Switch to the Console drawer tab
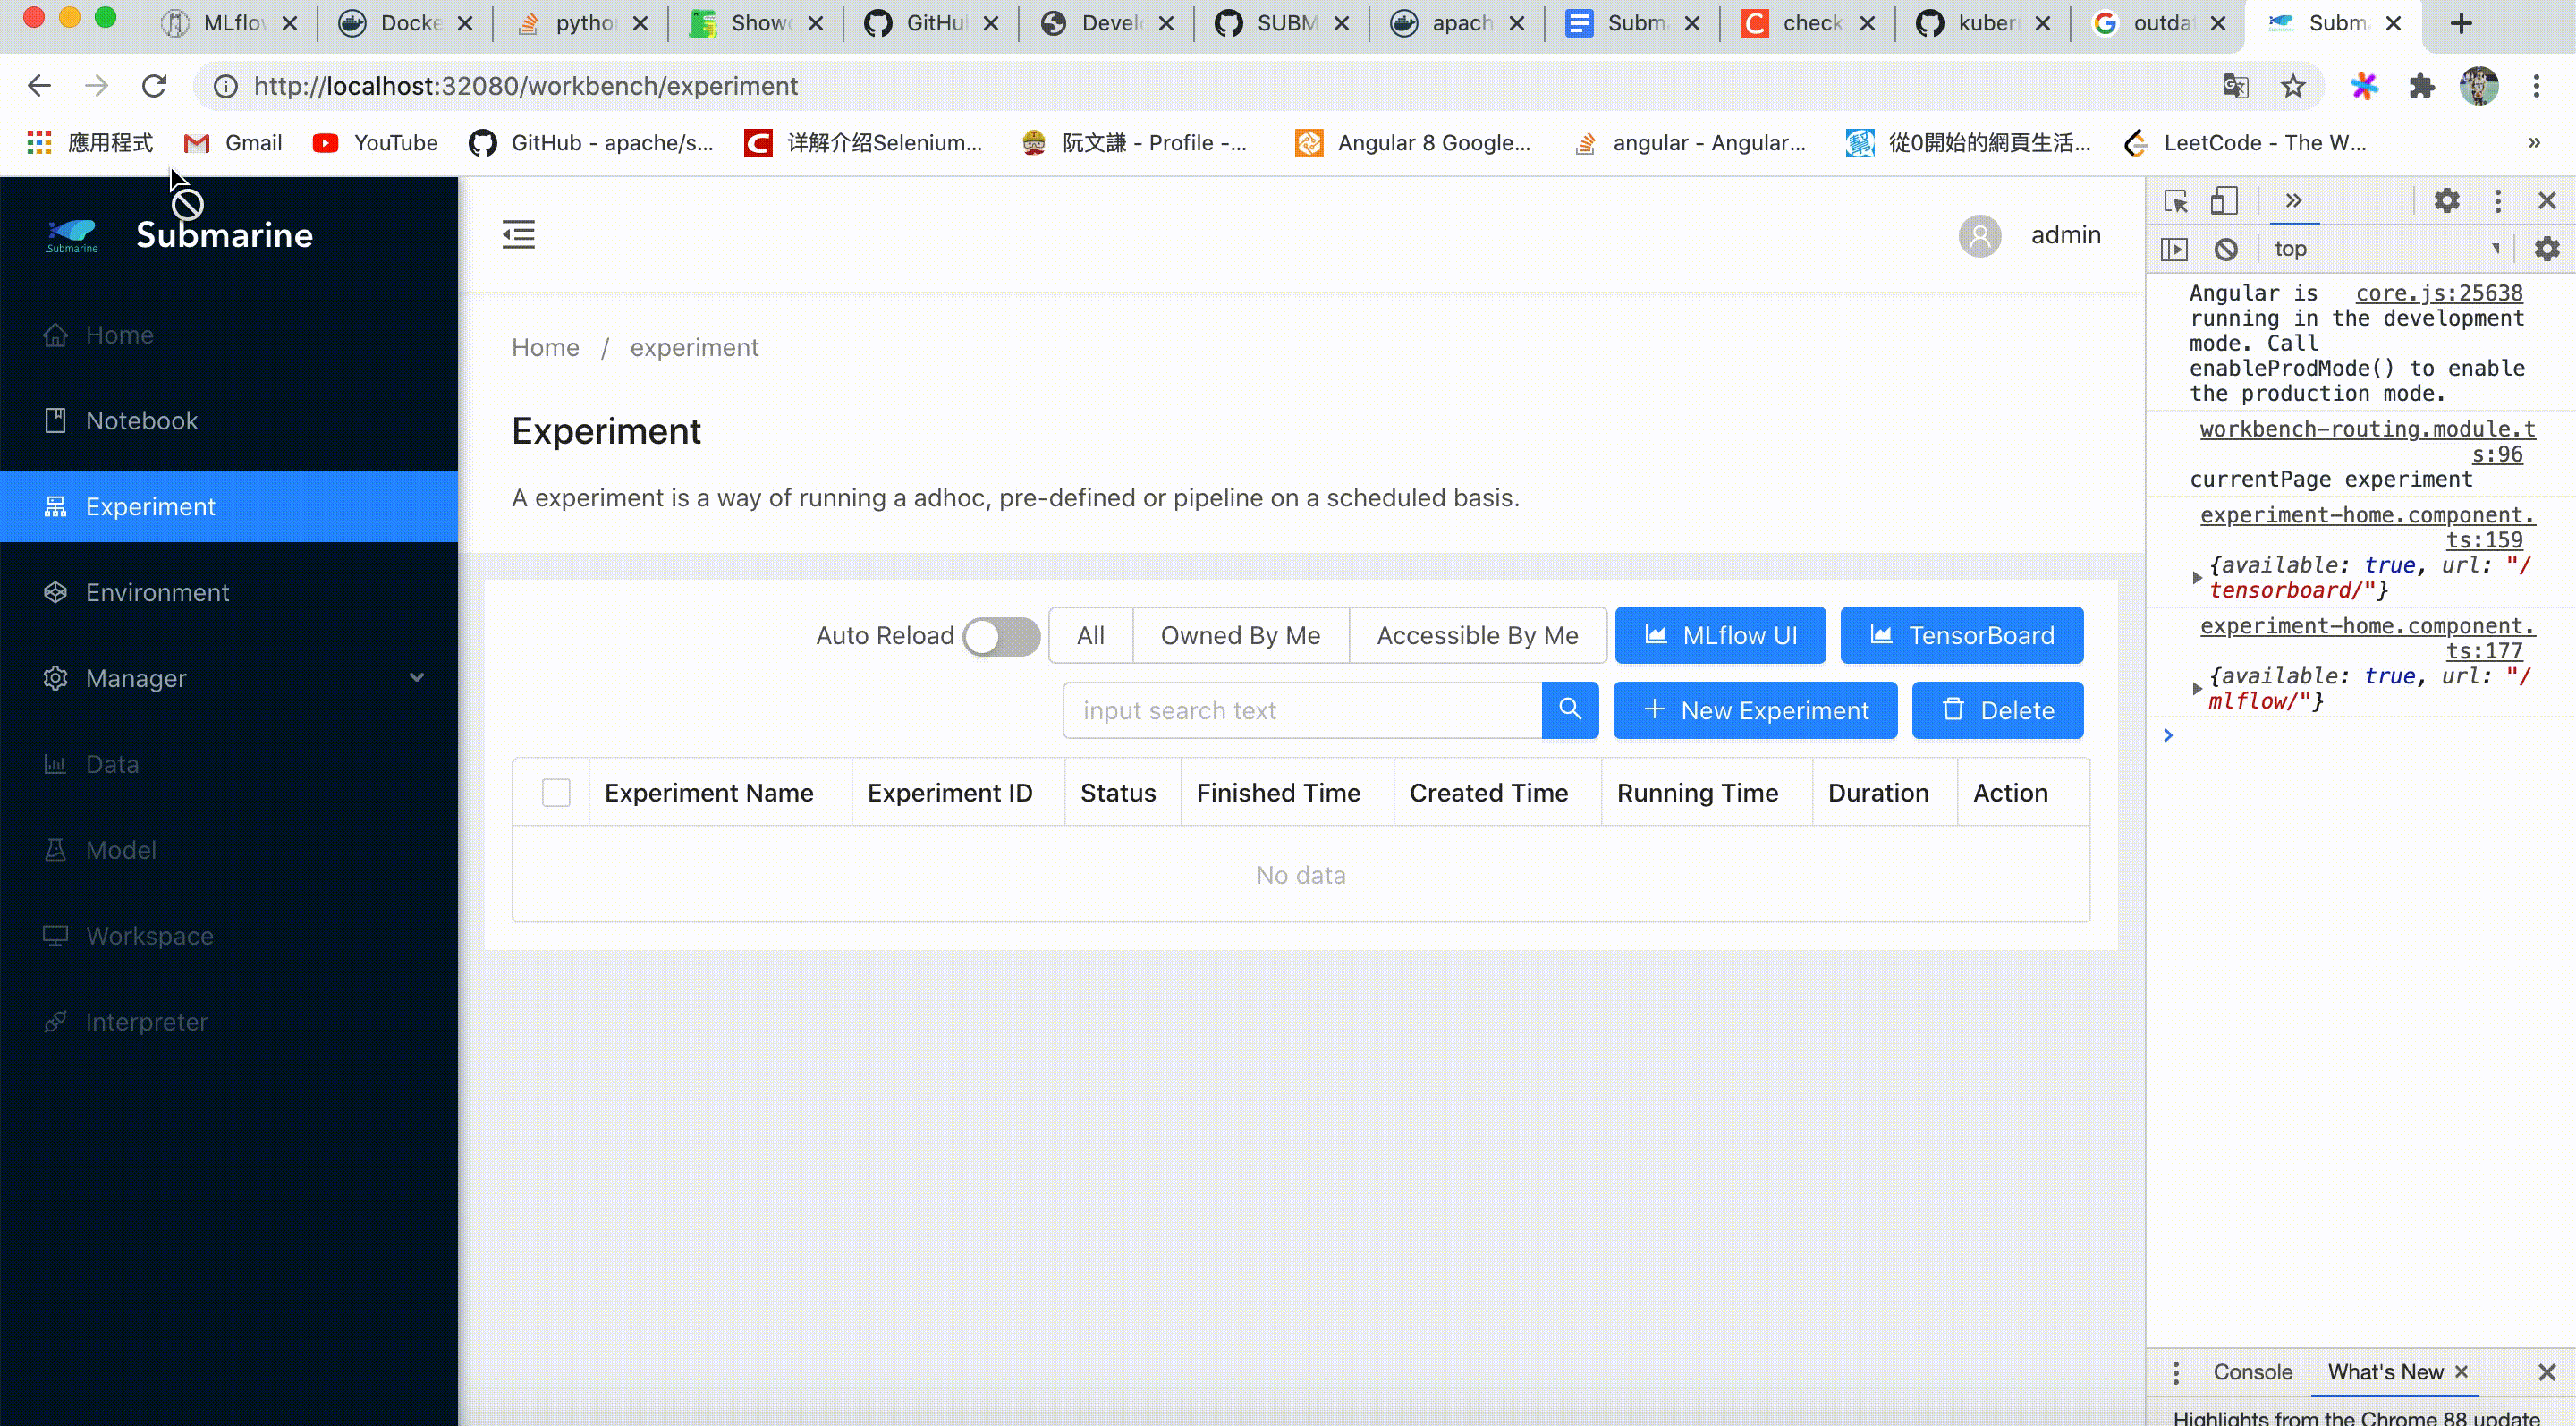Image resolution: width=2576 pixels, height=1426 pixels. 2252,1372
